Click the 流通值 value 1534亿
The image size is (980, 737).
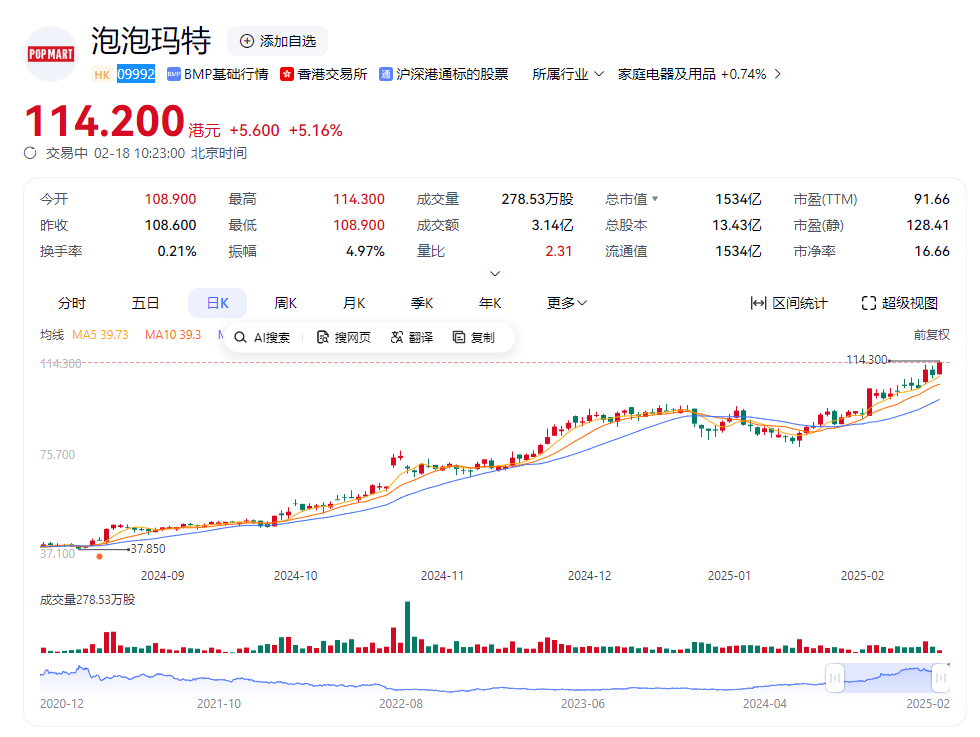point(738,251)
